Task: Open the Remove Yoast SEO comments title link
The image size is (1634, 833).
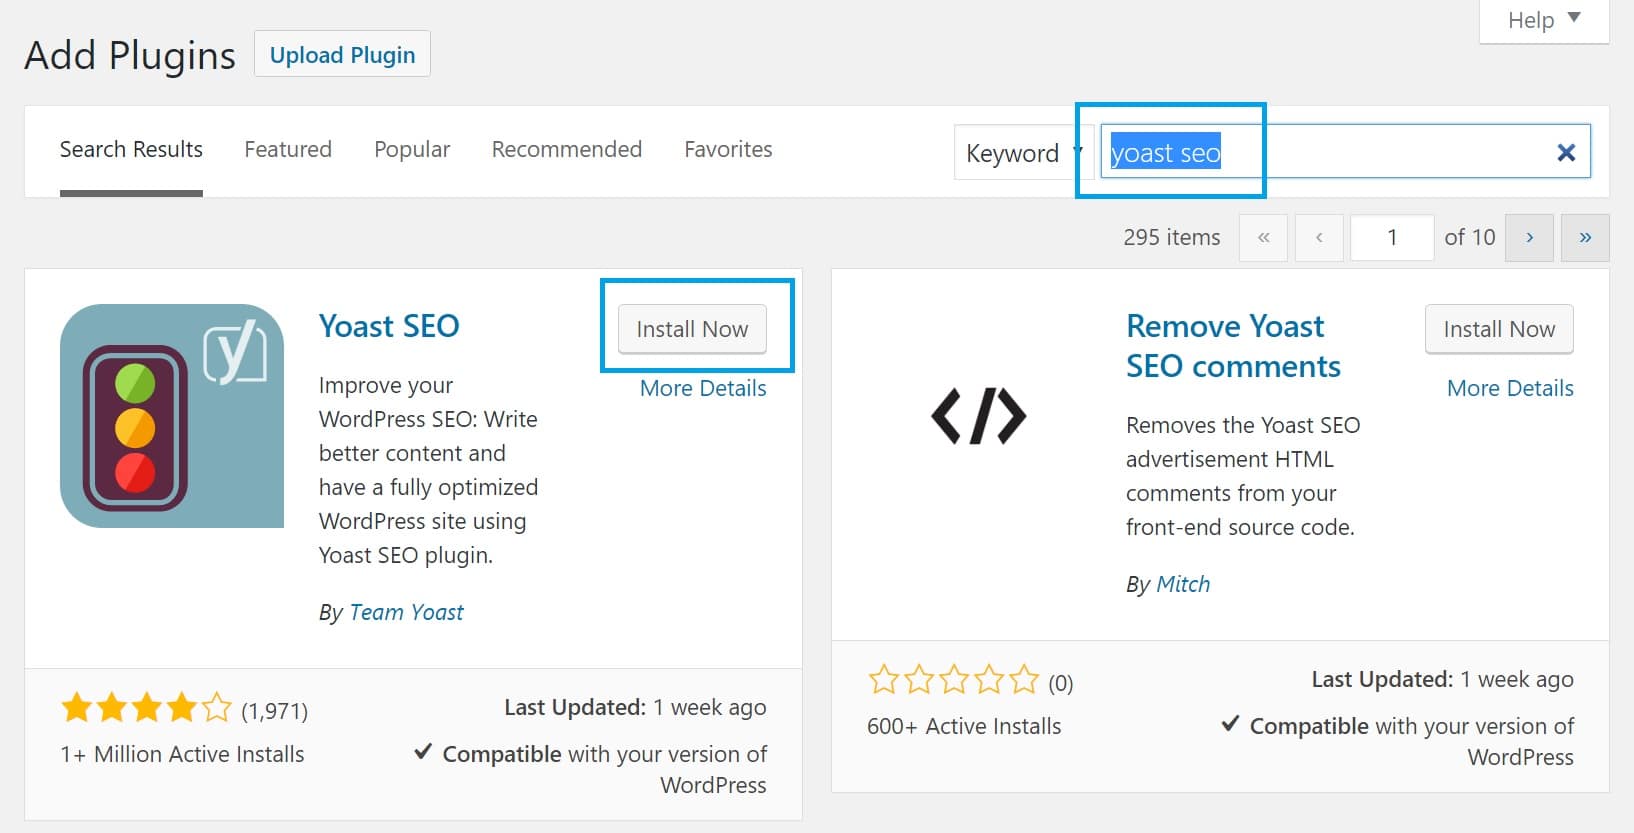Action: coord(1233,346)
